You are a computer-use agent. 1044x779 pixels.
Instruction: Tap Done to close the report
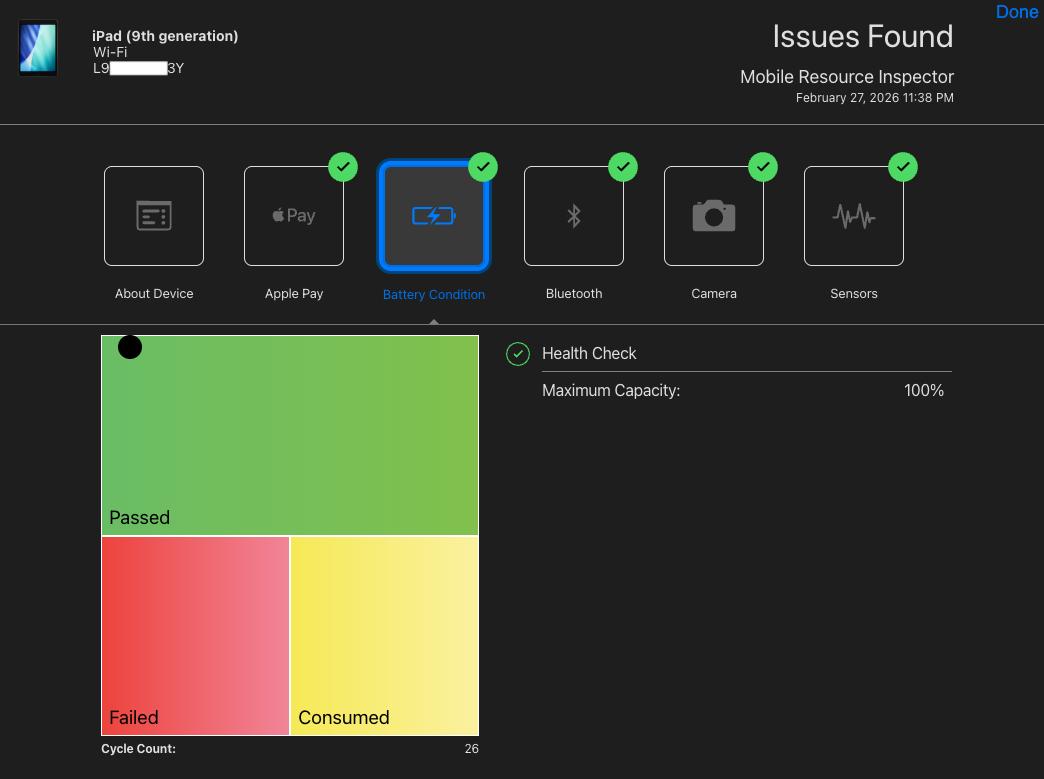[1016, 12]
